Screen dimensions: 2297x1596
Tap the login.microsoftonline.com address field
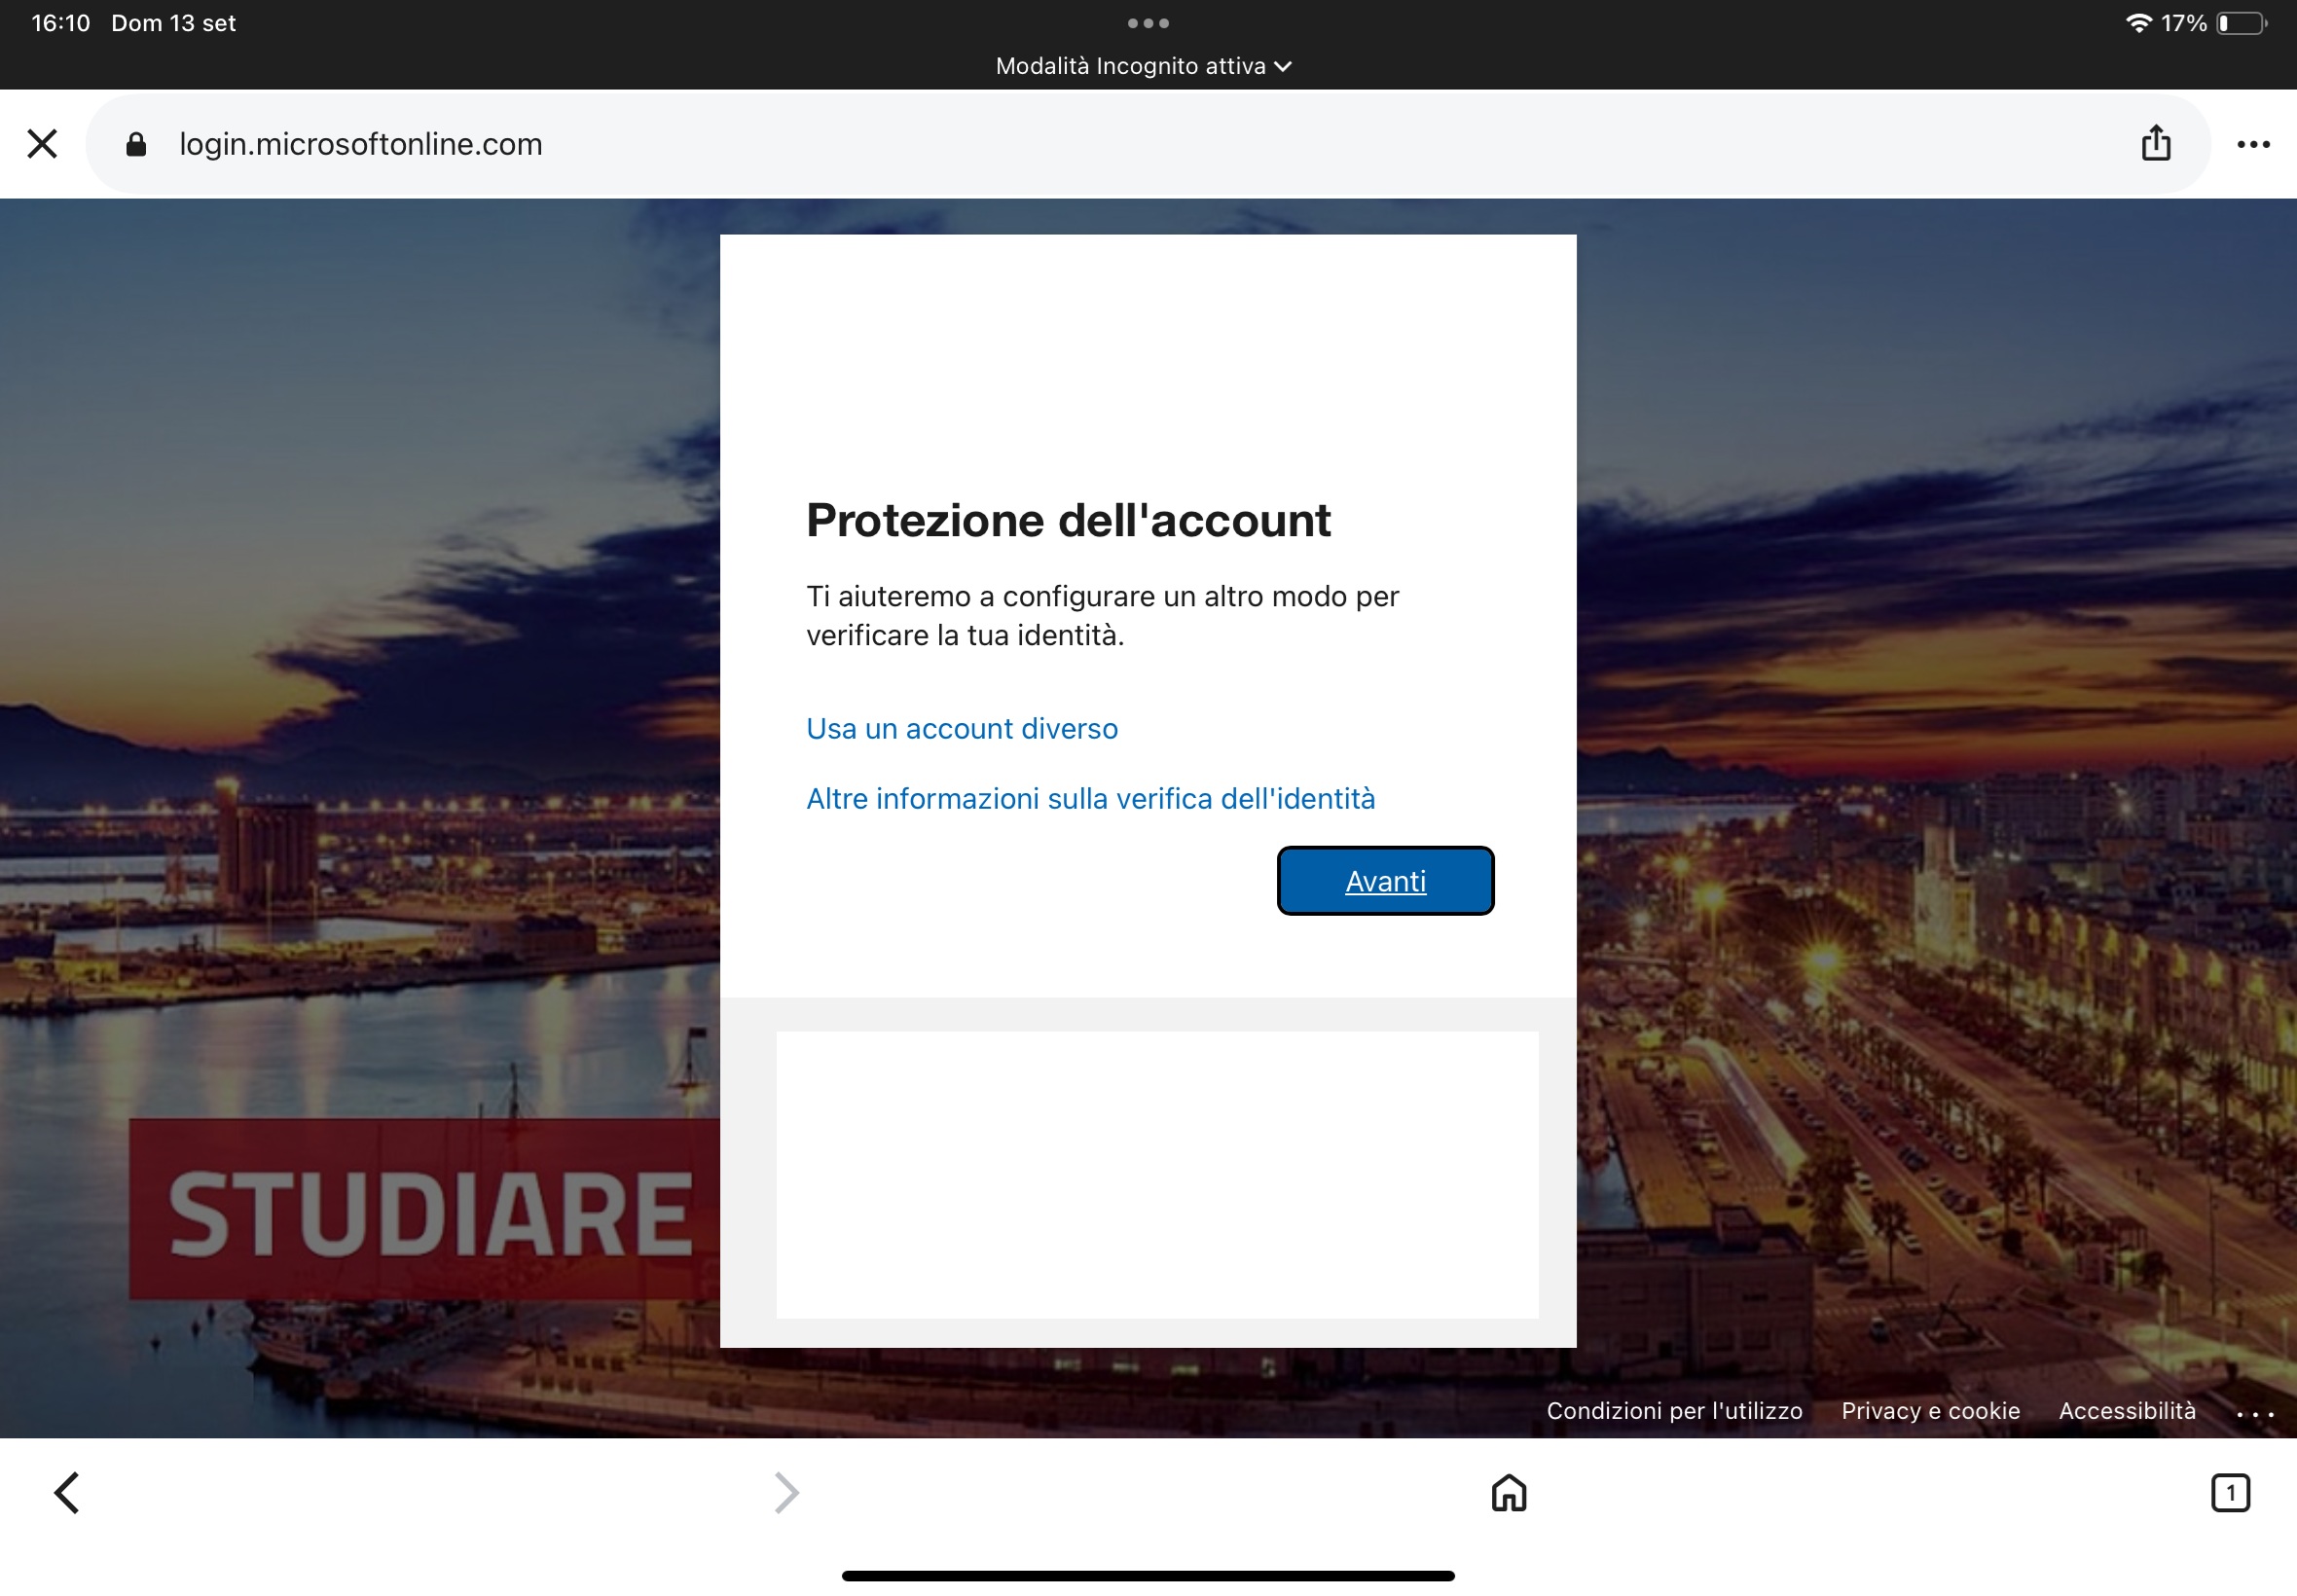click(1148, 144)
